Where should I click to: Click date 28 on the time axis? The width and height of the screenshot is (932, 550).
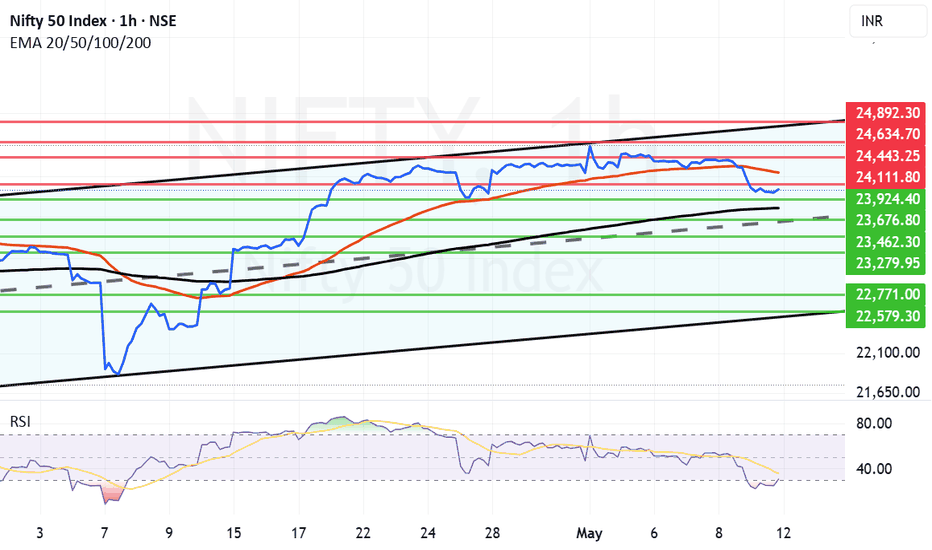pyautogui.click(x=492, y=533)
